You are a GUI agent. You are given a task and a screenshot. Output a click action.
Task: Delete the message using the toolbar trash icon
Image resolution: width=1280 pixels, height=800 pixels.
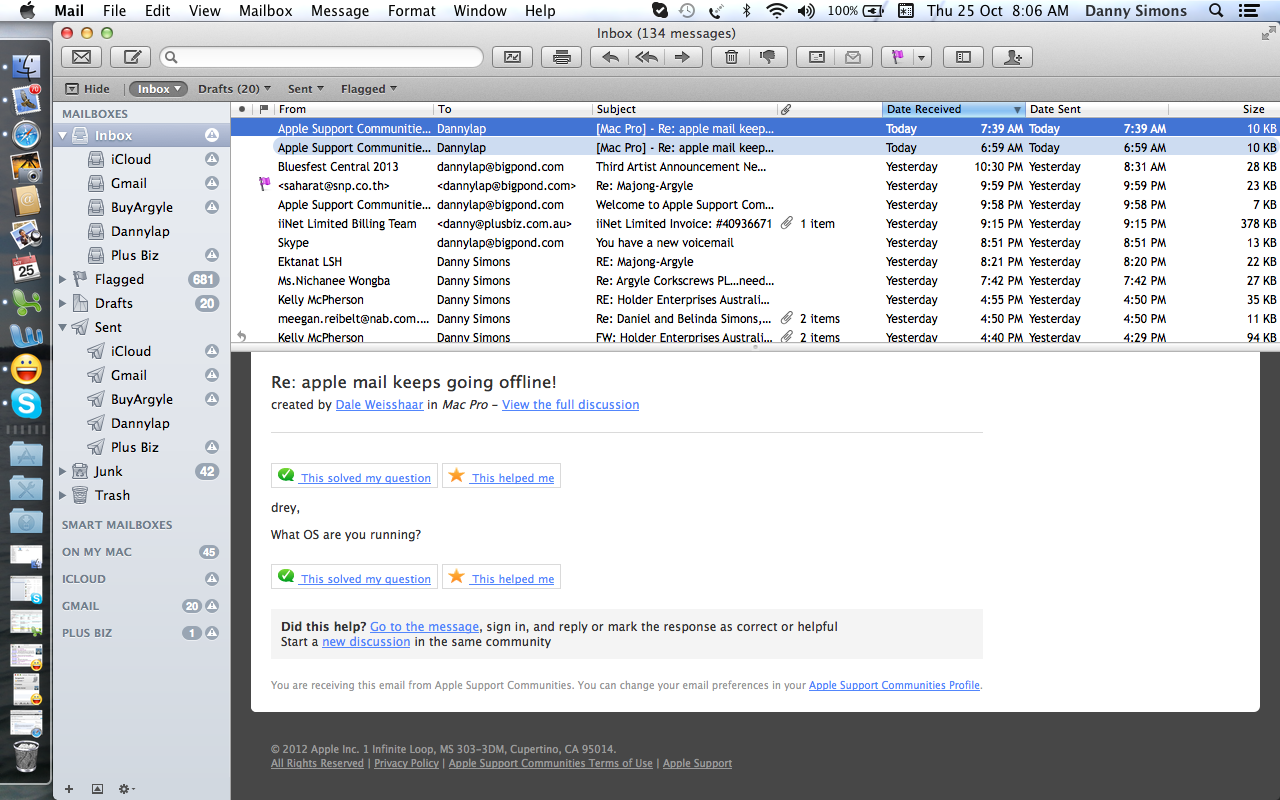point(731,57)
